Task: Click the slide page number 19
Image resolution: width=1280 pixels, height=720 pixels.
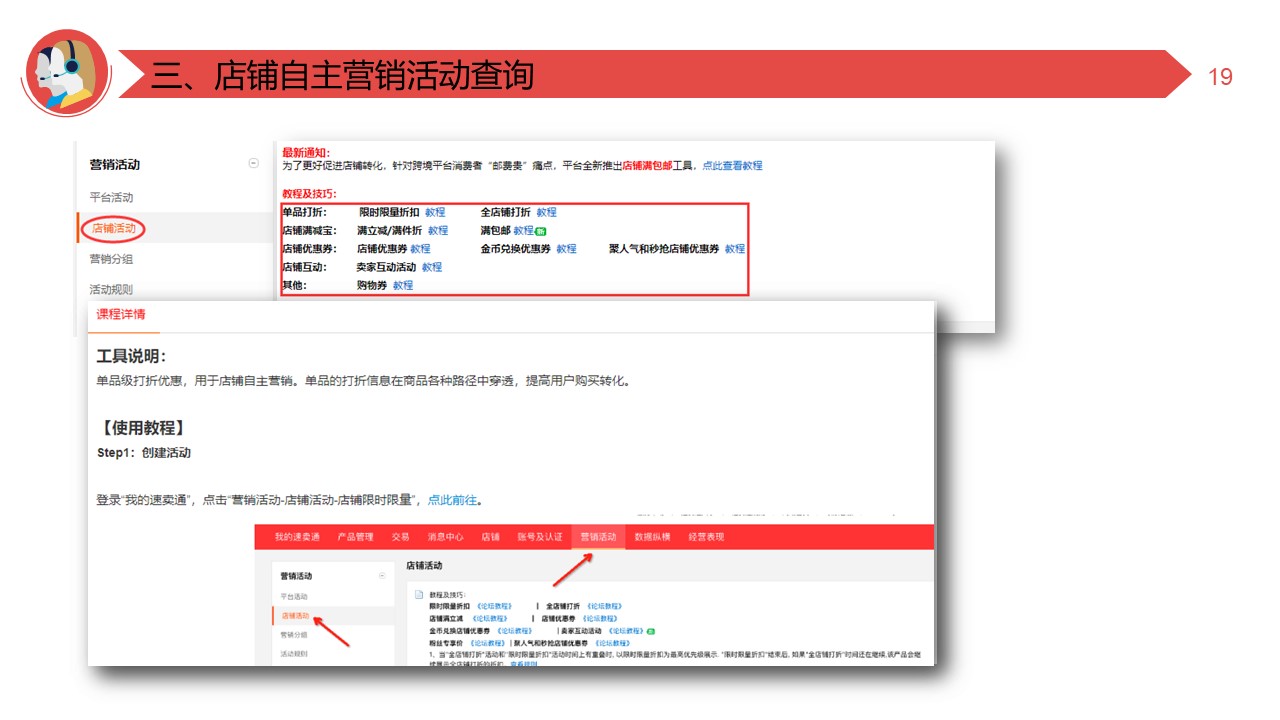Action: [1221, 77]
